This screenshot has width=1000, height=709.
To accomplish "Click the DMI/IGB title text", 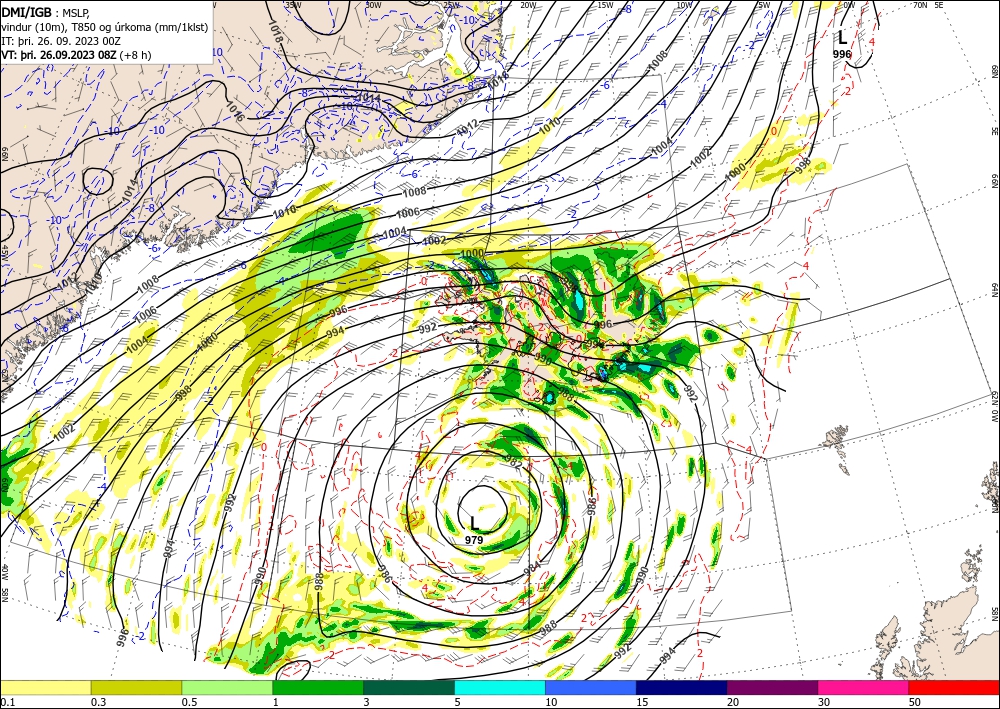I will 26,12.
